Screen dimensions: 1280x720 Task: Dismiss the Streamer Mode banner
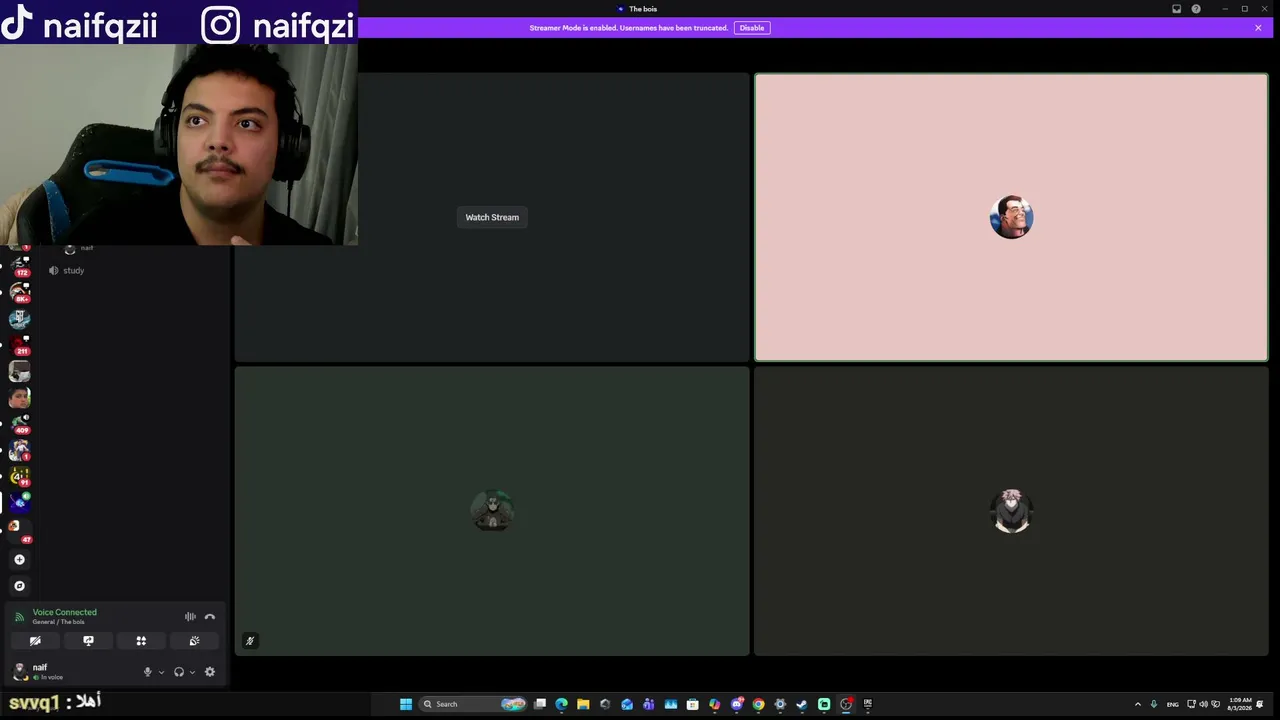tap(1258, 28)
